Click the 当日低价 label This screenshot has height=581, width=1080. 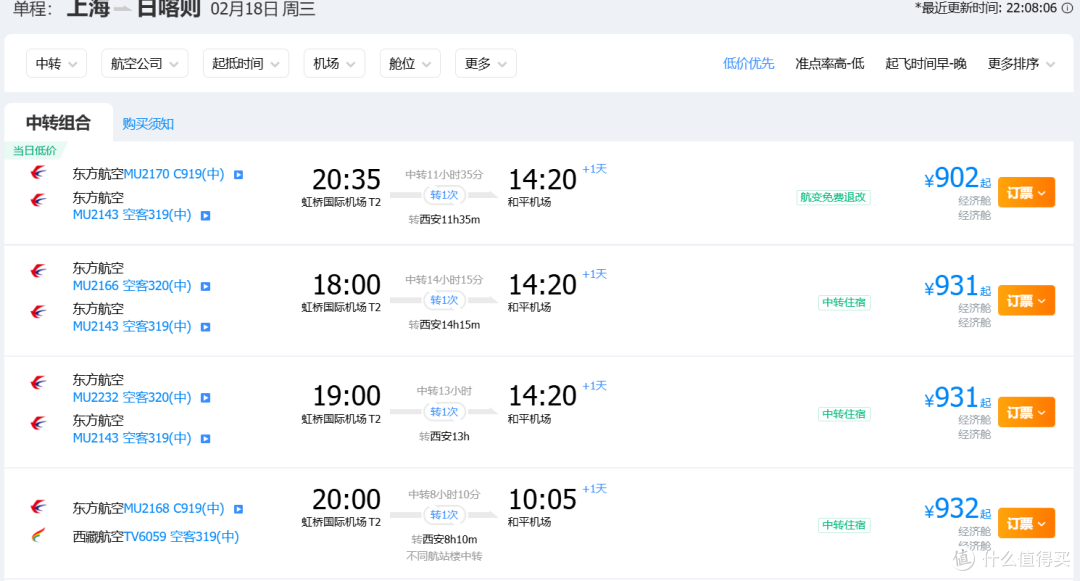[34, 150]
